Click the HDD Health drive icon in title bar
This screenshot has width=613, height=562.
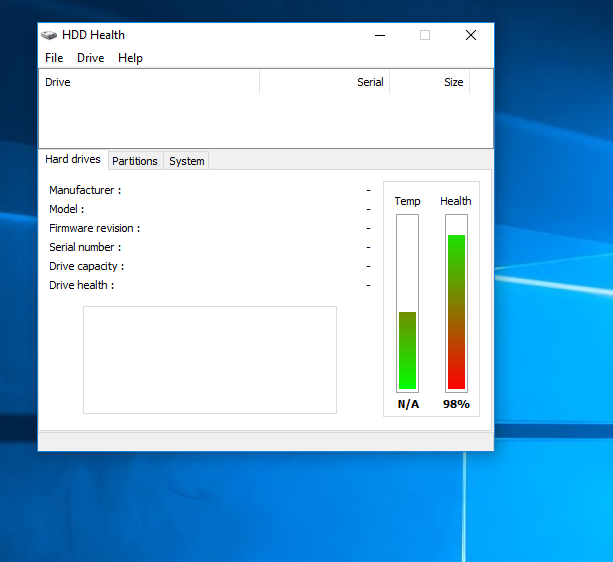pyautogui.click(x=49, y=35)
